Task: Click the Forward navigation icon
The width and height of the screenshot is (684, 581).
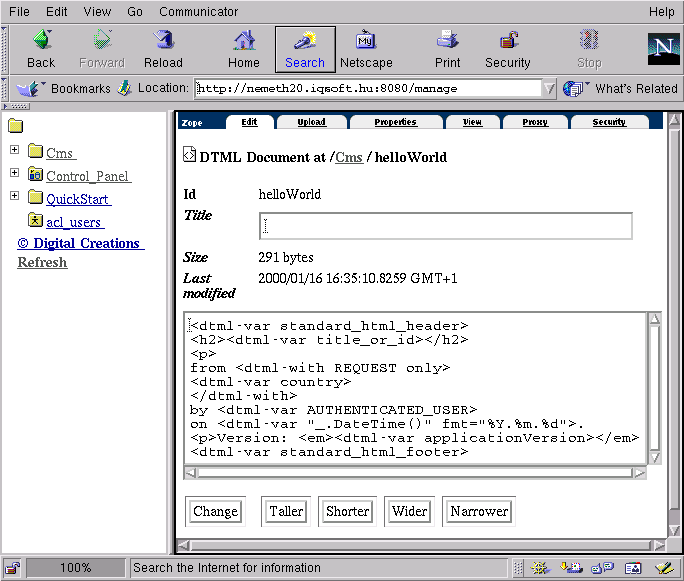Action: point(103,40)
